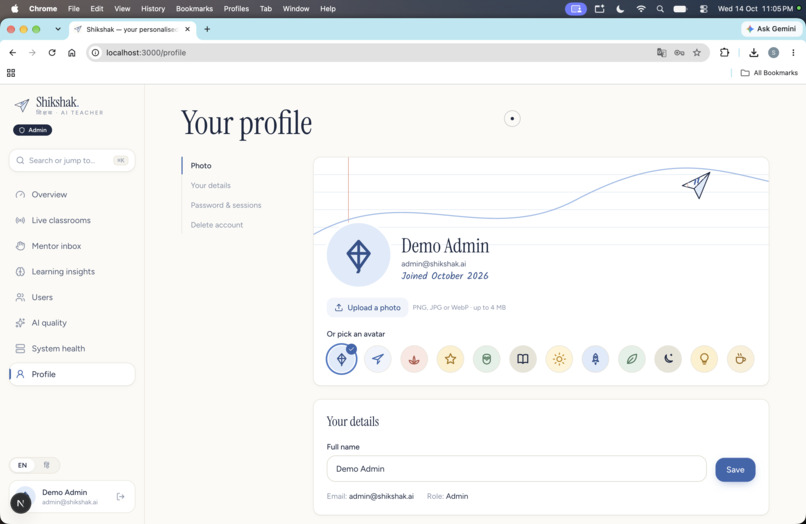This screenshot has height=524, width=806.
Task: Open the N developer tools badge
Action: [21, 503]
